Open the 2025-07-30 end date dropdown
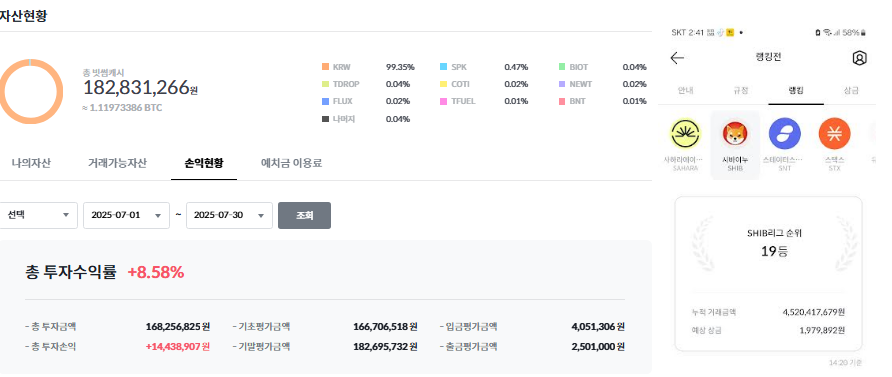 [x=229, y=216]
